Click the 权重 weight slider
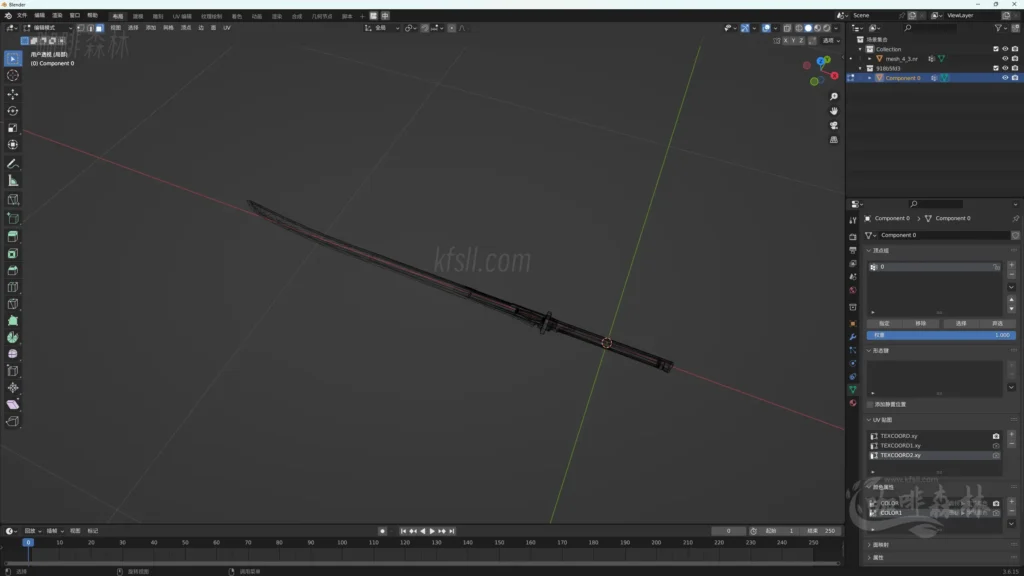The image size is (1024, 576). (940, 335)
